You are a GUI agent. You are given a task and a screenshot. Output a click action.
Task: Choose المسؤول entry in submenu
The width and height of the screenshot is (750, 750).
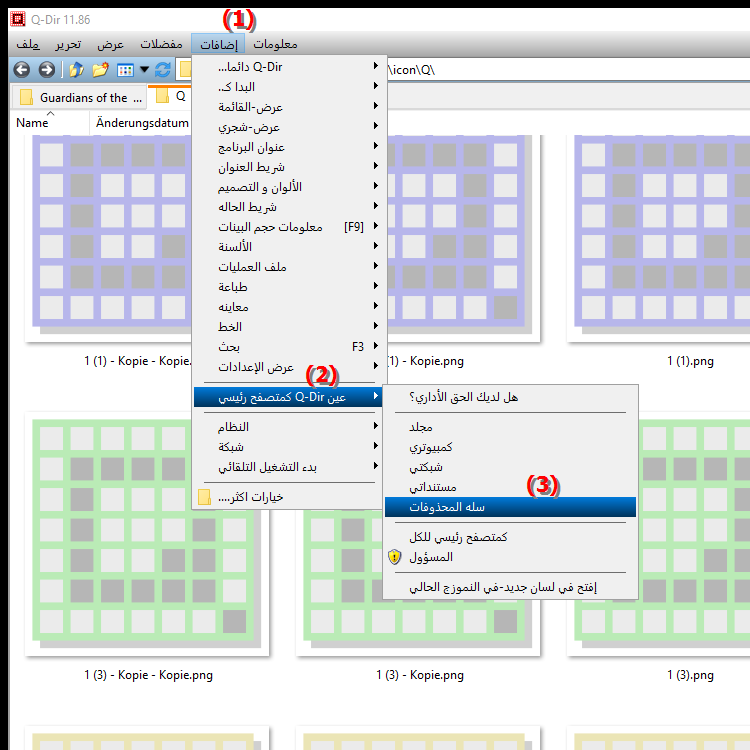510,557
